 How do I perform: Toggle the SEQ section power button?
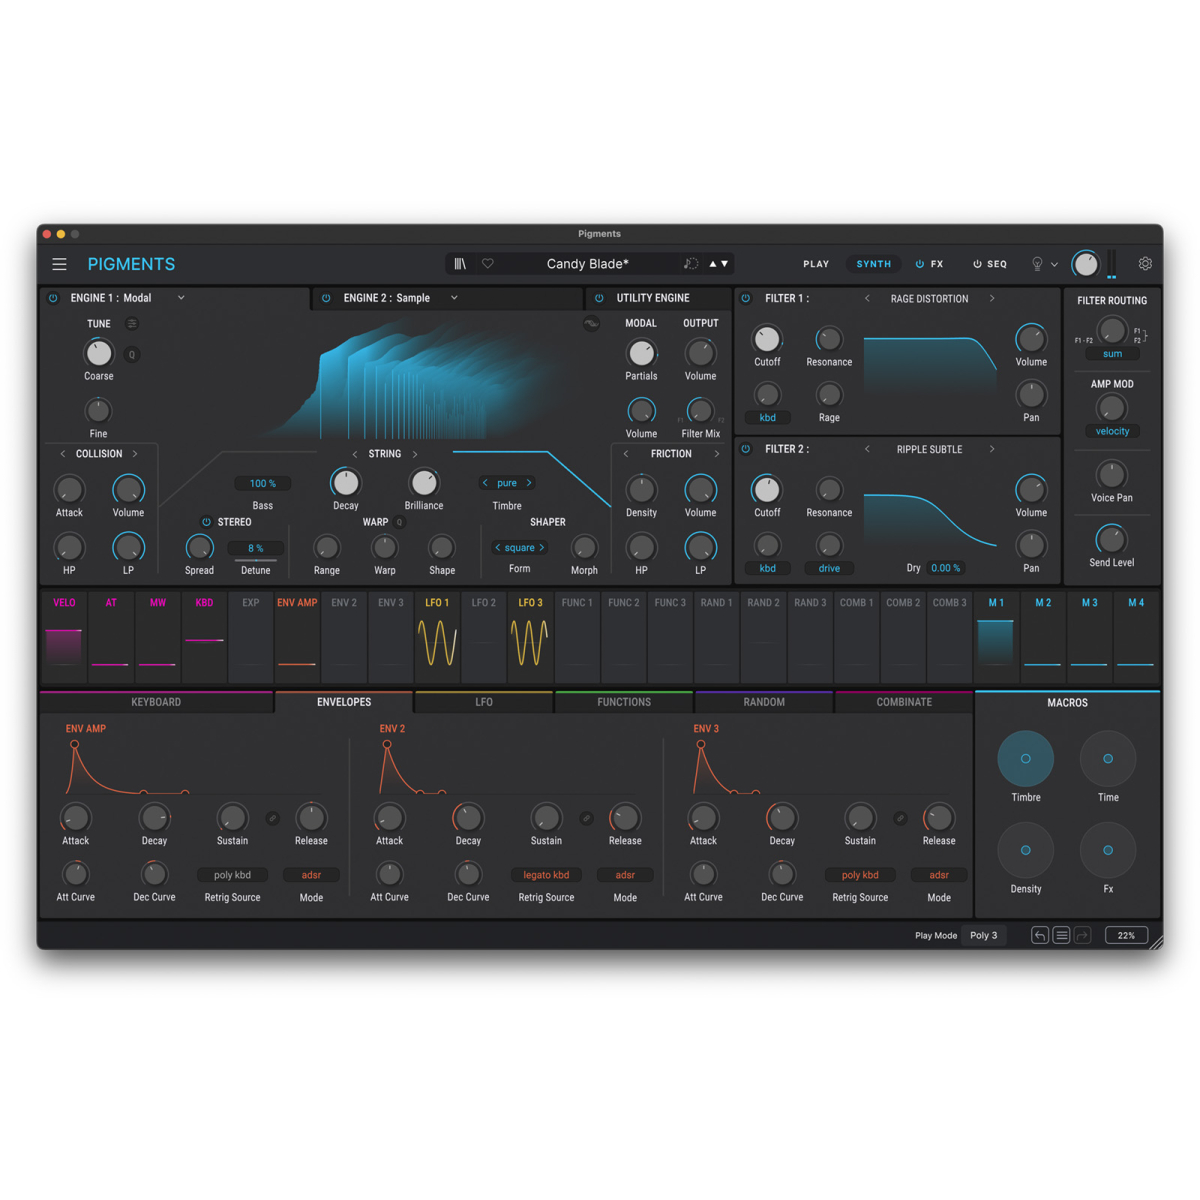point(975,263)
